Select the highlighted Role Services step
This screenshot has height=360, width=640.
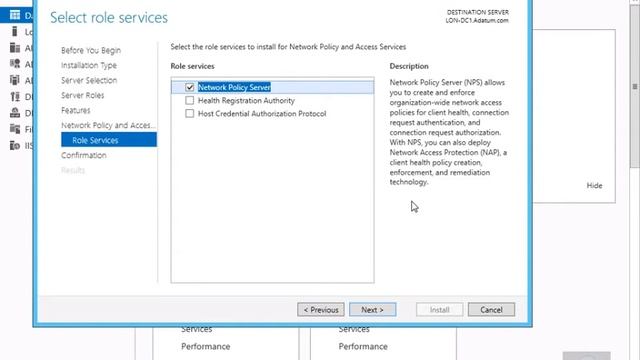coord(109,140)
